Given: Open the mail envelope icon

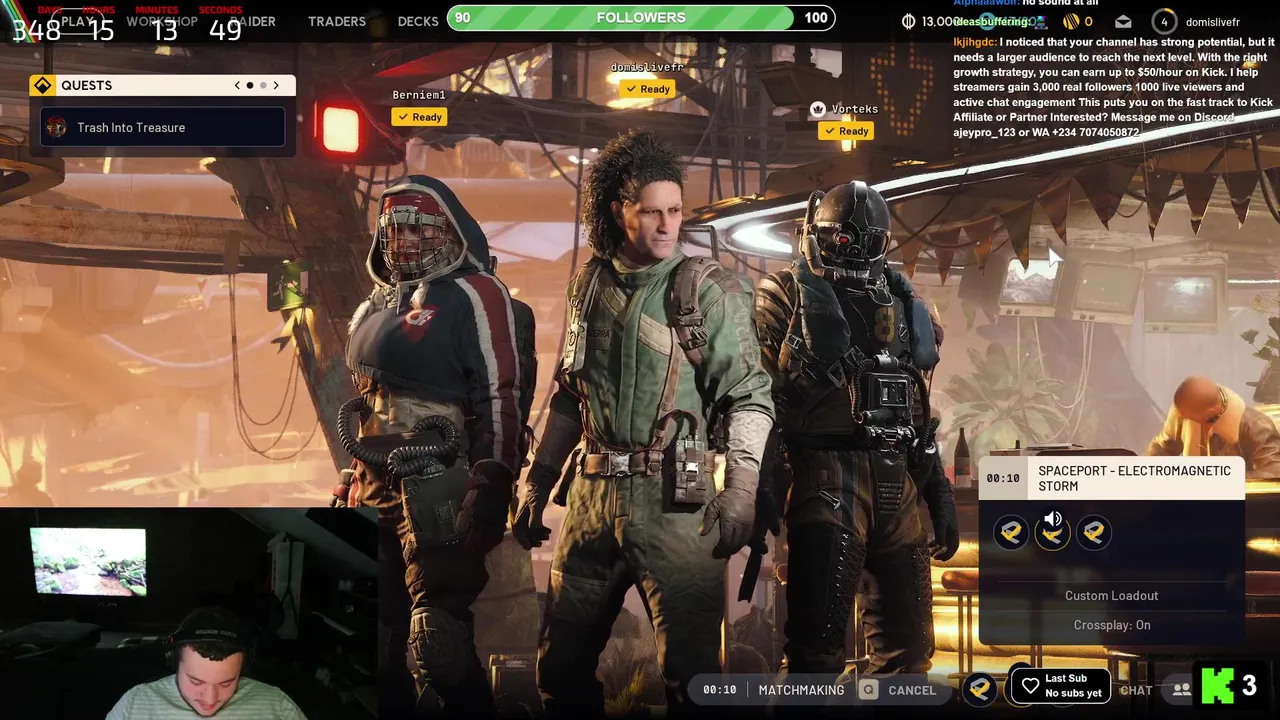Looking at the screenshot, I should pyautogui.click(x=1123, y=21).
